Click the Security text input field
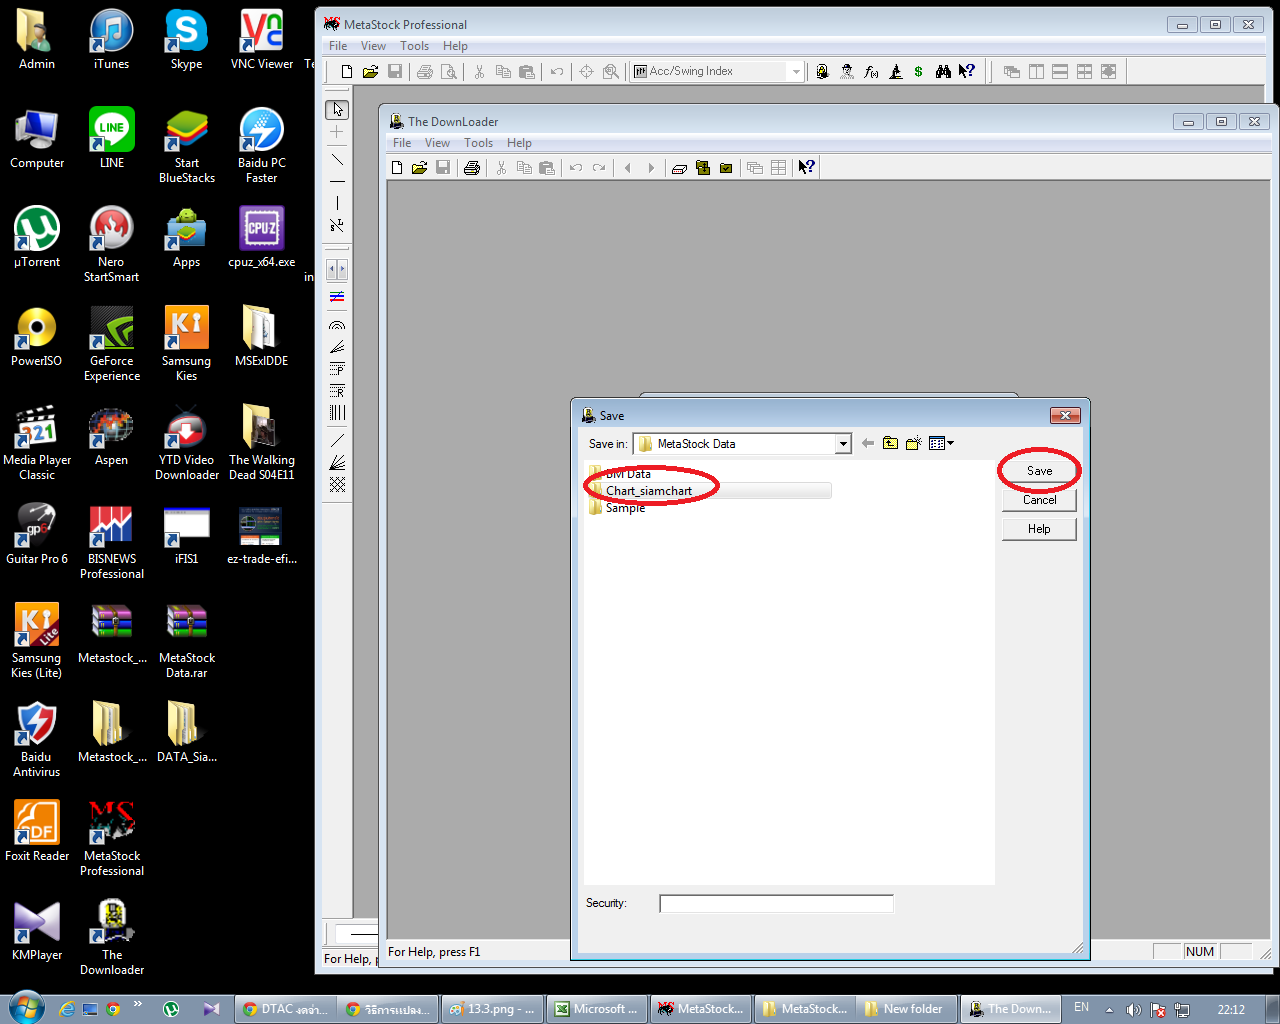Viewport: 1280px width, 1024px height. 776,904
